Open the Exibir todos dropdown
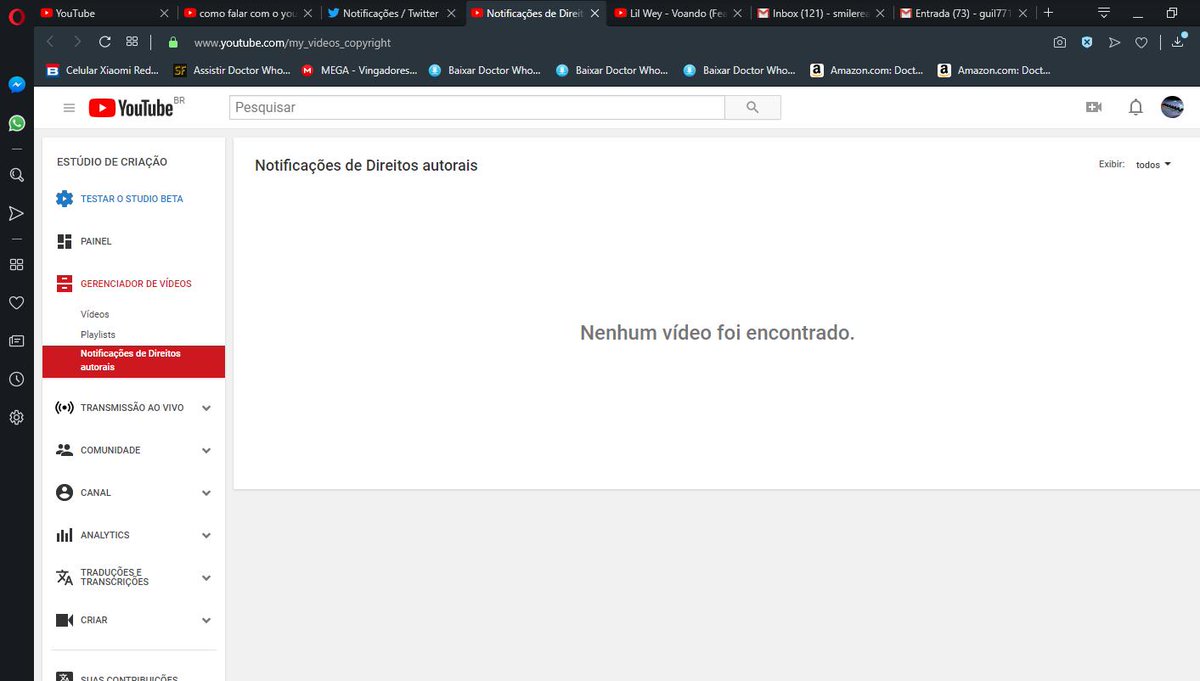 point(1153,164)
